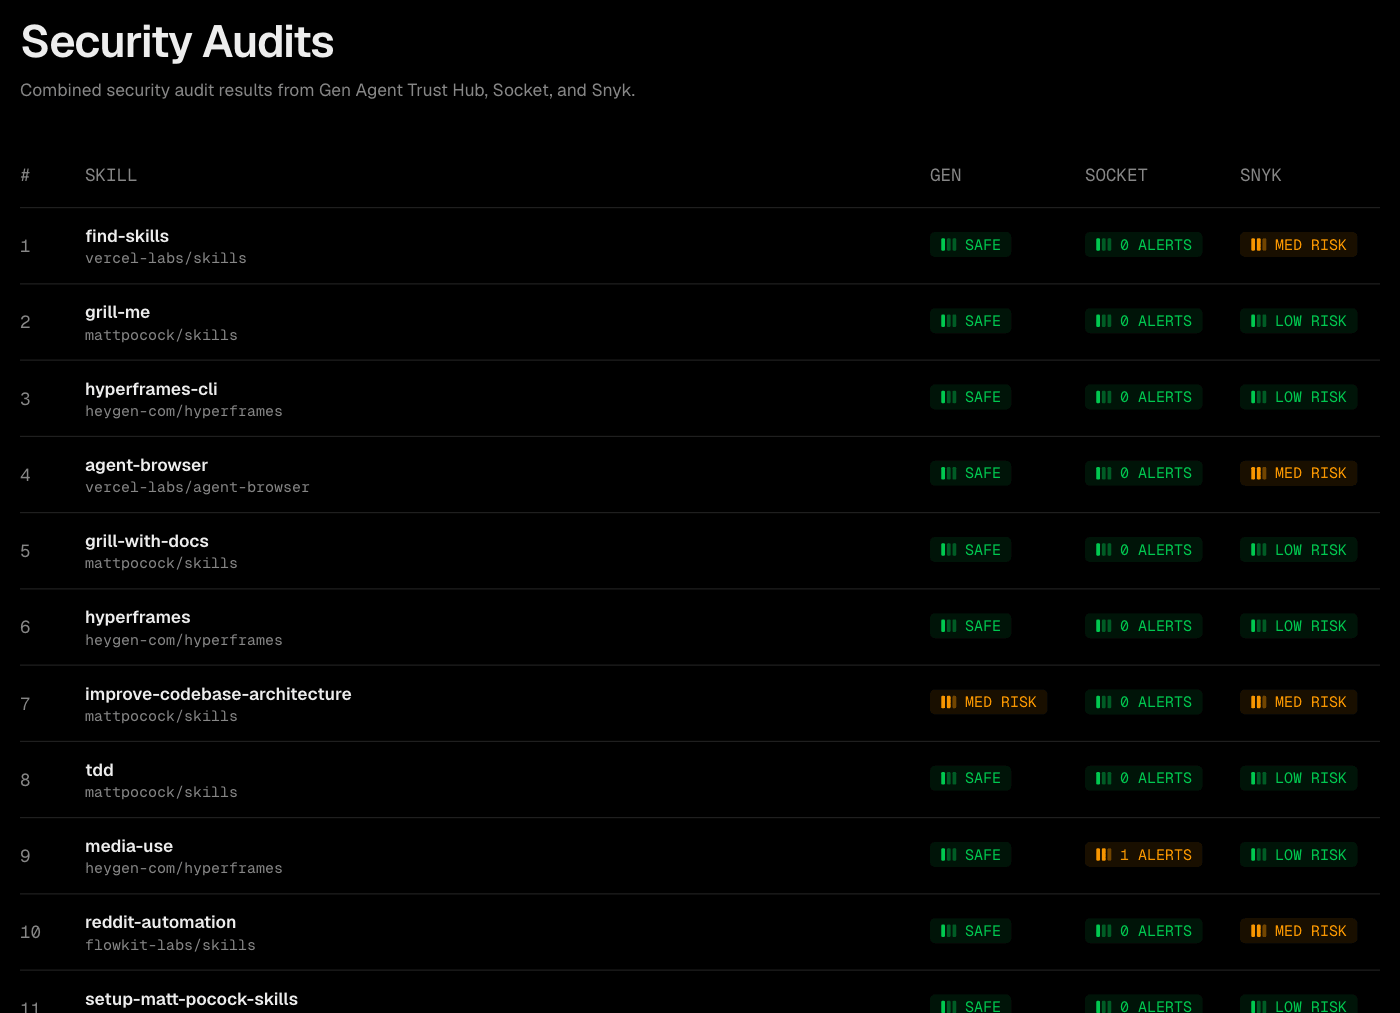Click the GEN column header

945,175
